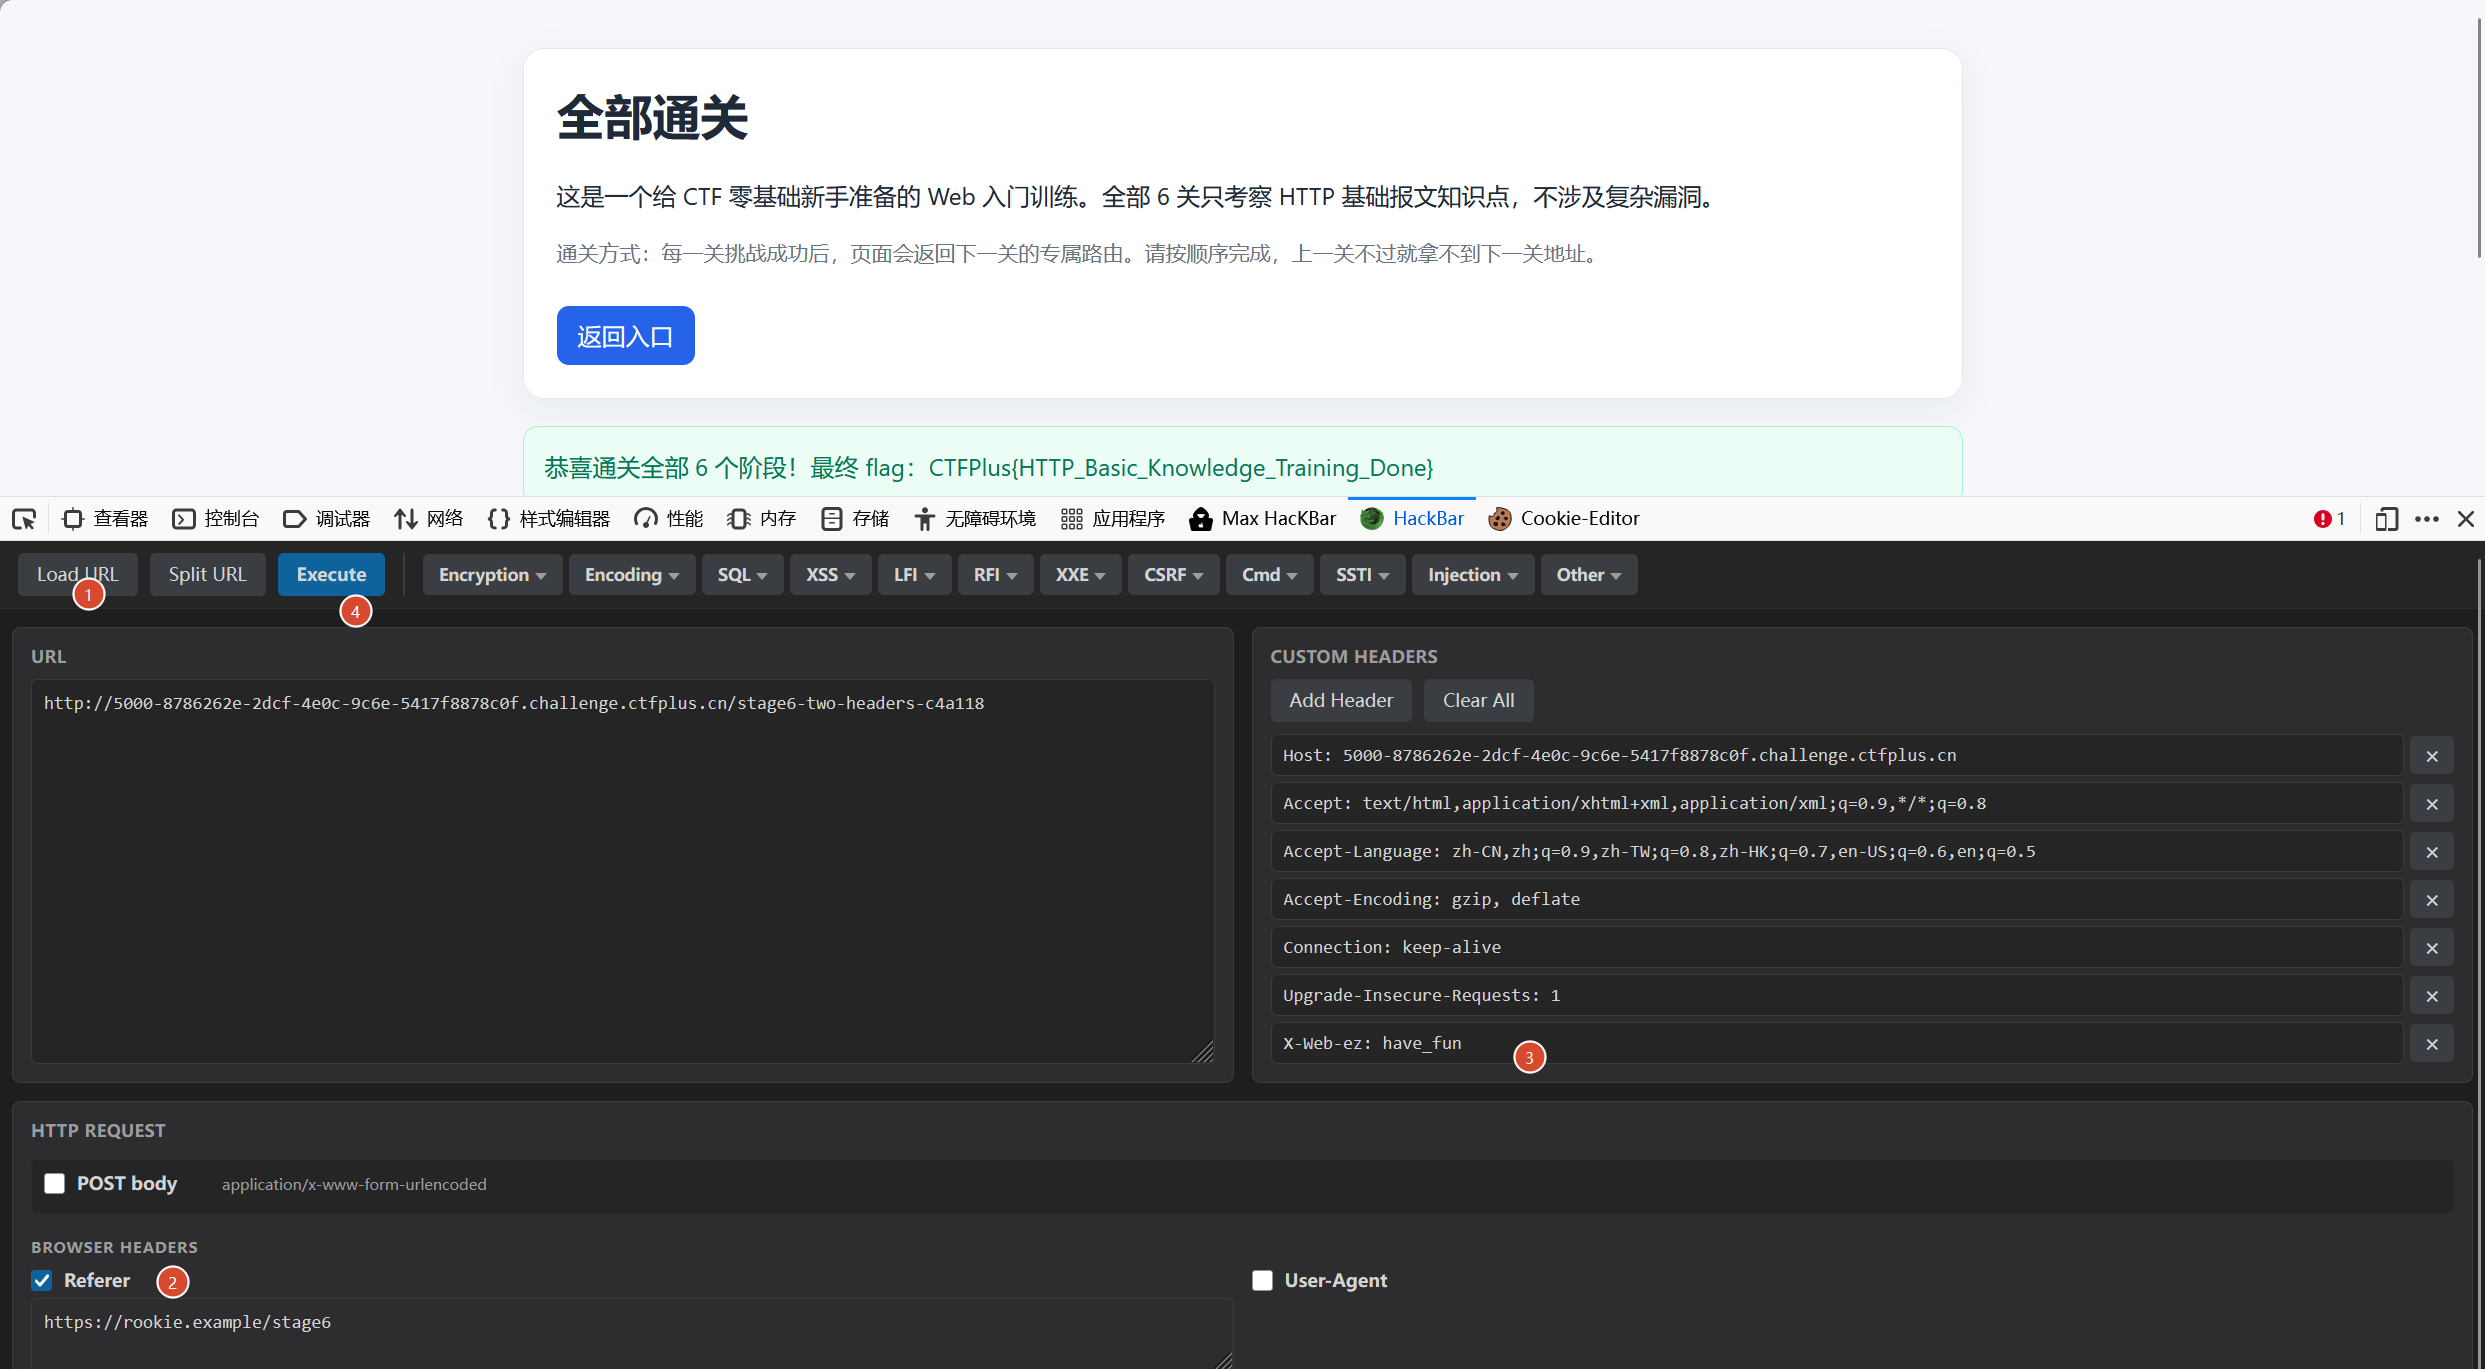Image resolution: width=2485 pixels, height=1369 pixels.
Task: Open the Cookie-Editor tab
Action: [1564, 519]
